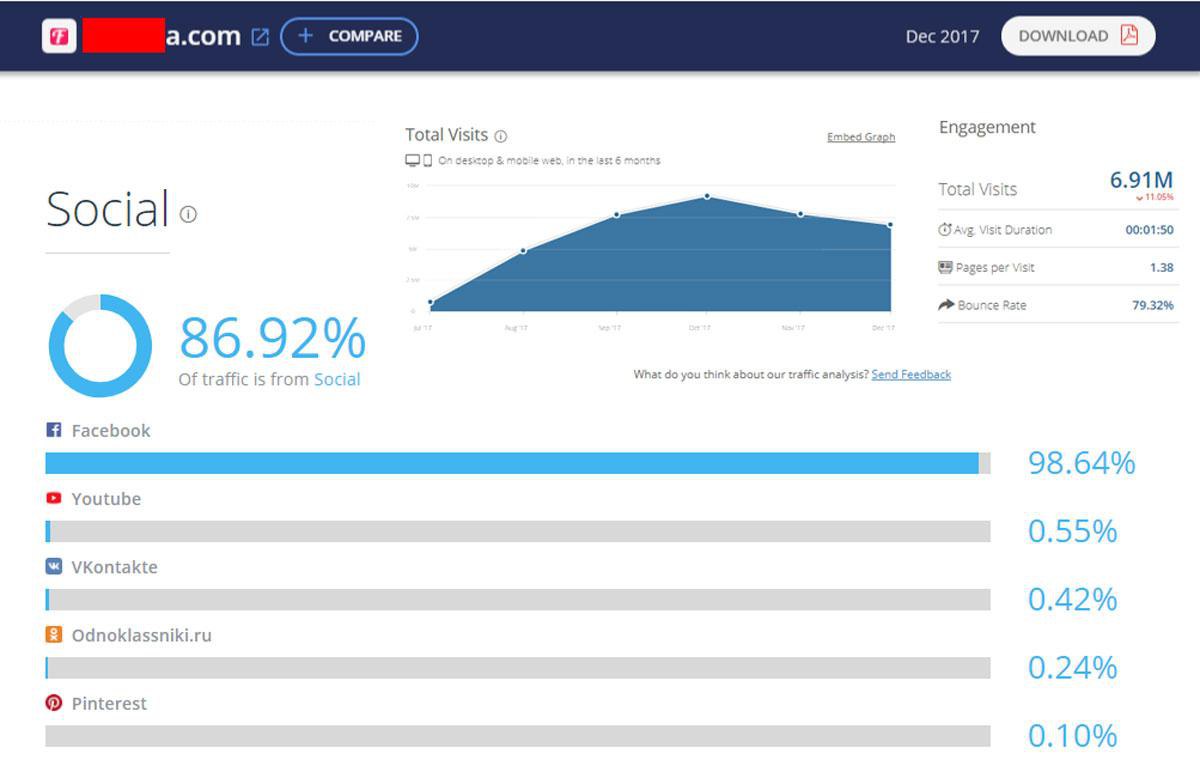Click the 0.55% Youtube percentage
The height and width of the screenshot is (772, 1200).
click(x=1073, y=531)
